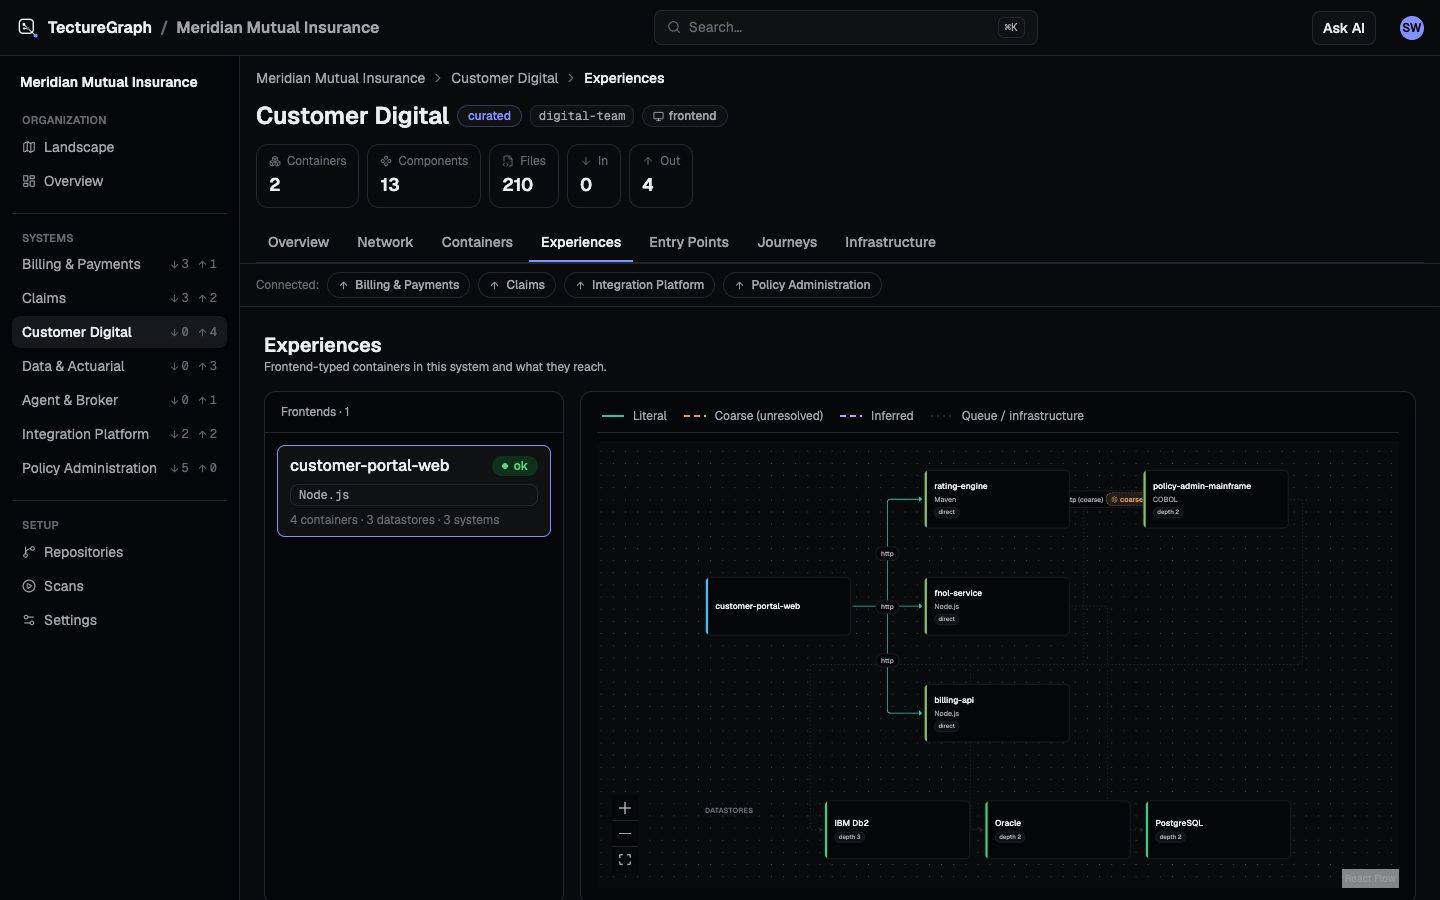Click the Node.js tag on frontend card

414,495
